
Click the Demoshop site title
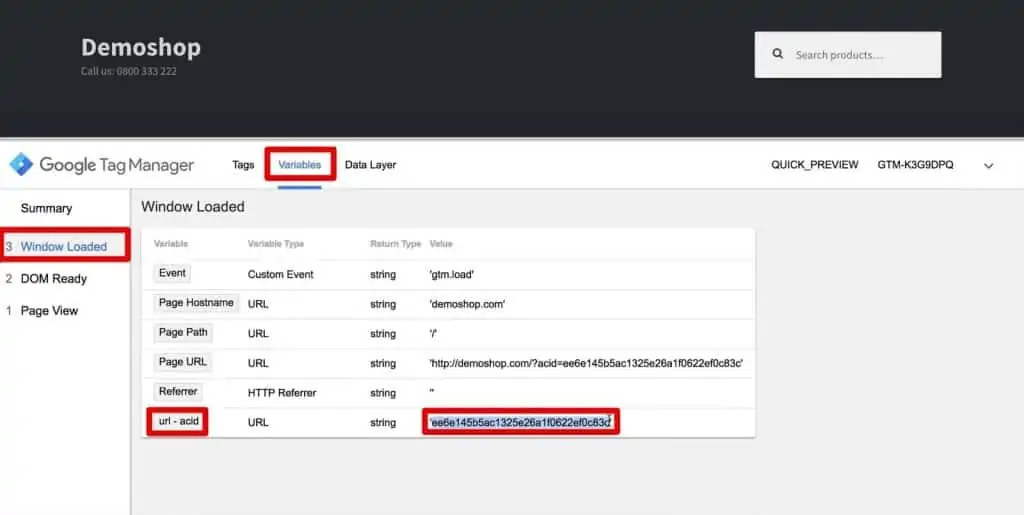(141, 47)
